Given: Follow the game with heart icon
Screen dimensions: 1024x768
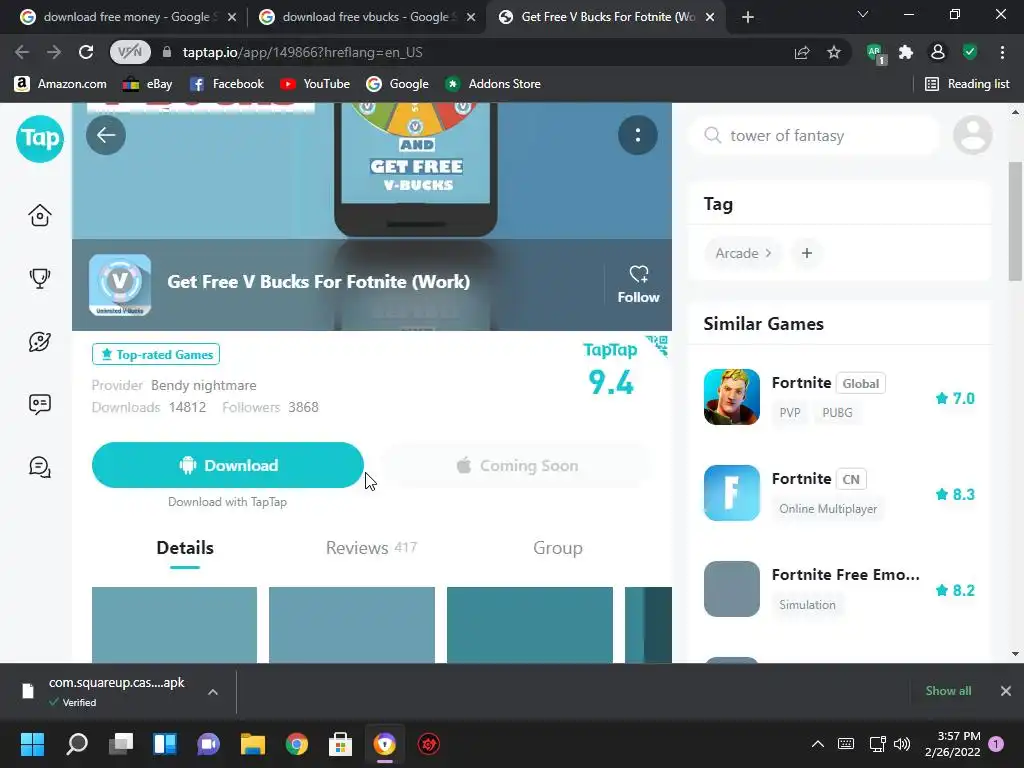Looking at the screenshot, I should (638, 285).
